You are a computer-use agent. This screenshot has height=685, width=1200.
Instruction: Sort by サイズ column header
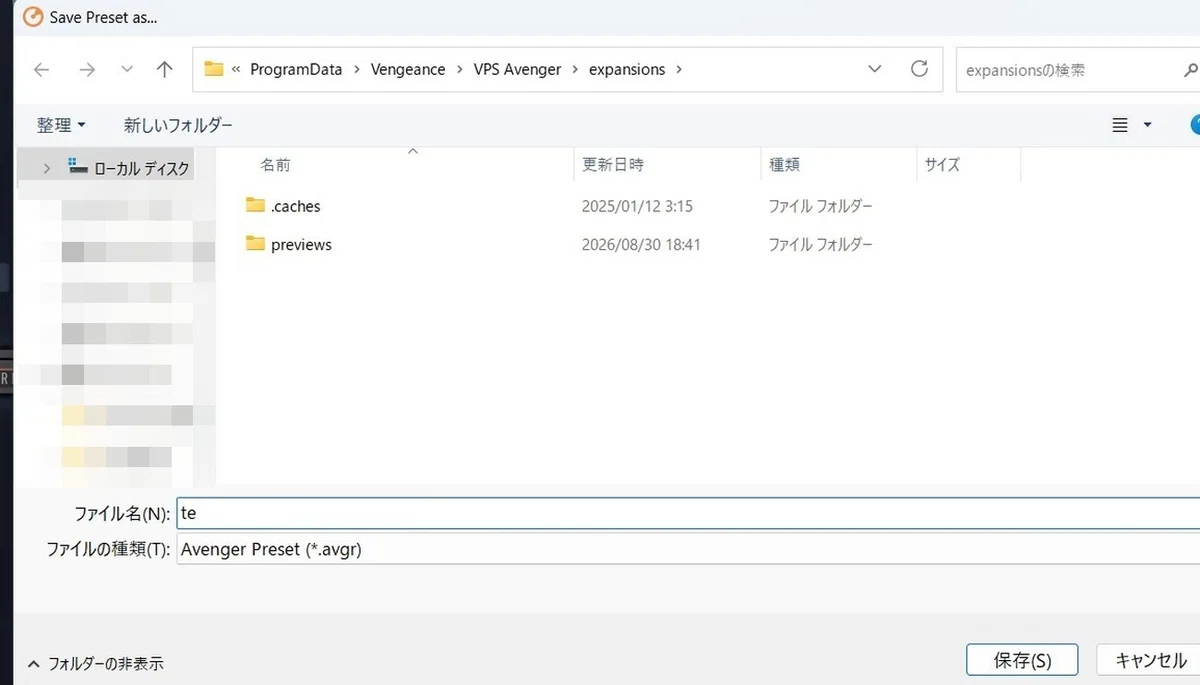point(942,165)
